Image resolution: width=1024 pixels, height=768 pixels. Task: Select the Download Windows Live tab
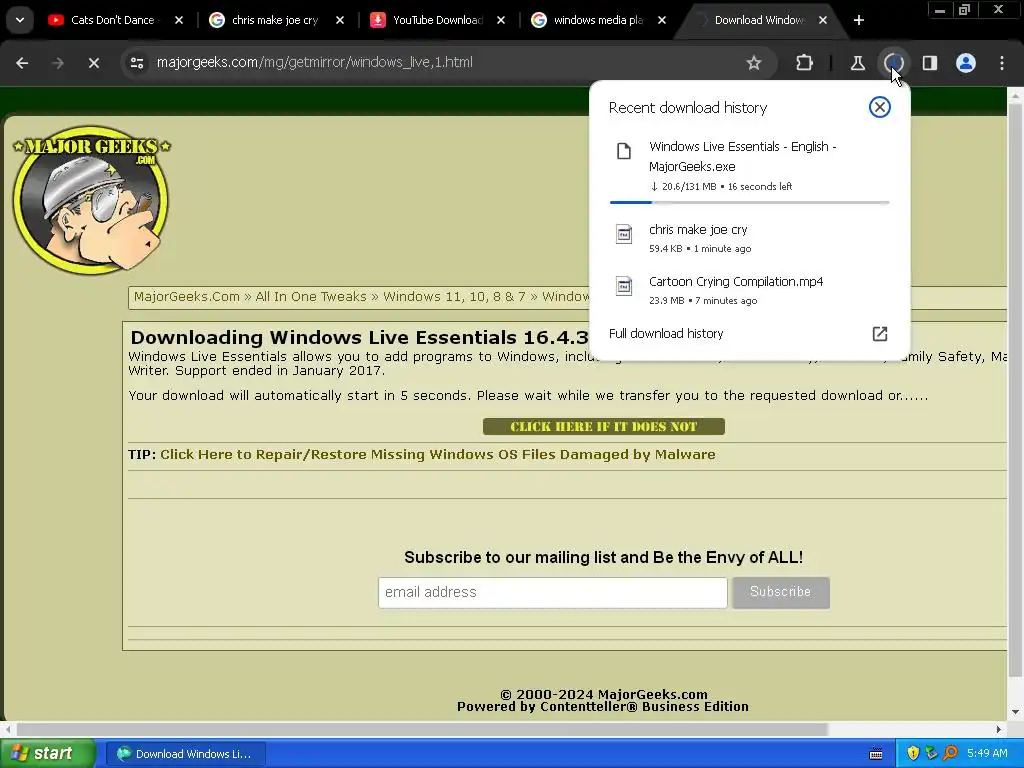[x=758, y=20]
